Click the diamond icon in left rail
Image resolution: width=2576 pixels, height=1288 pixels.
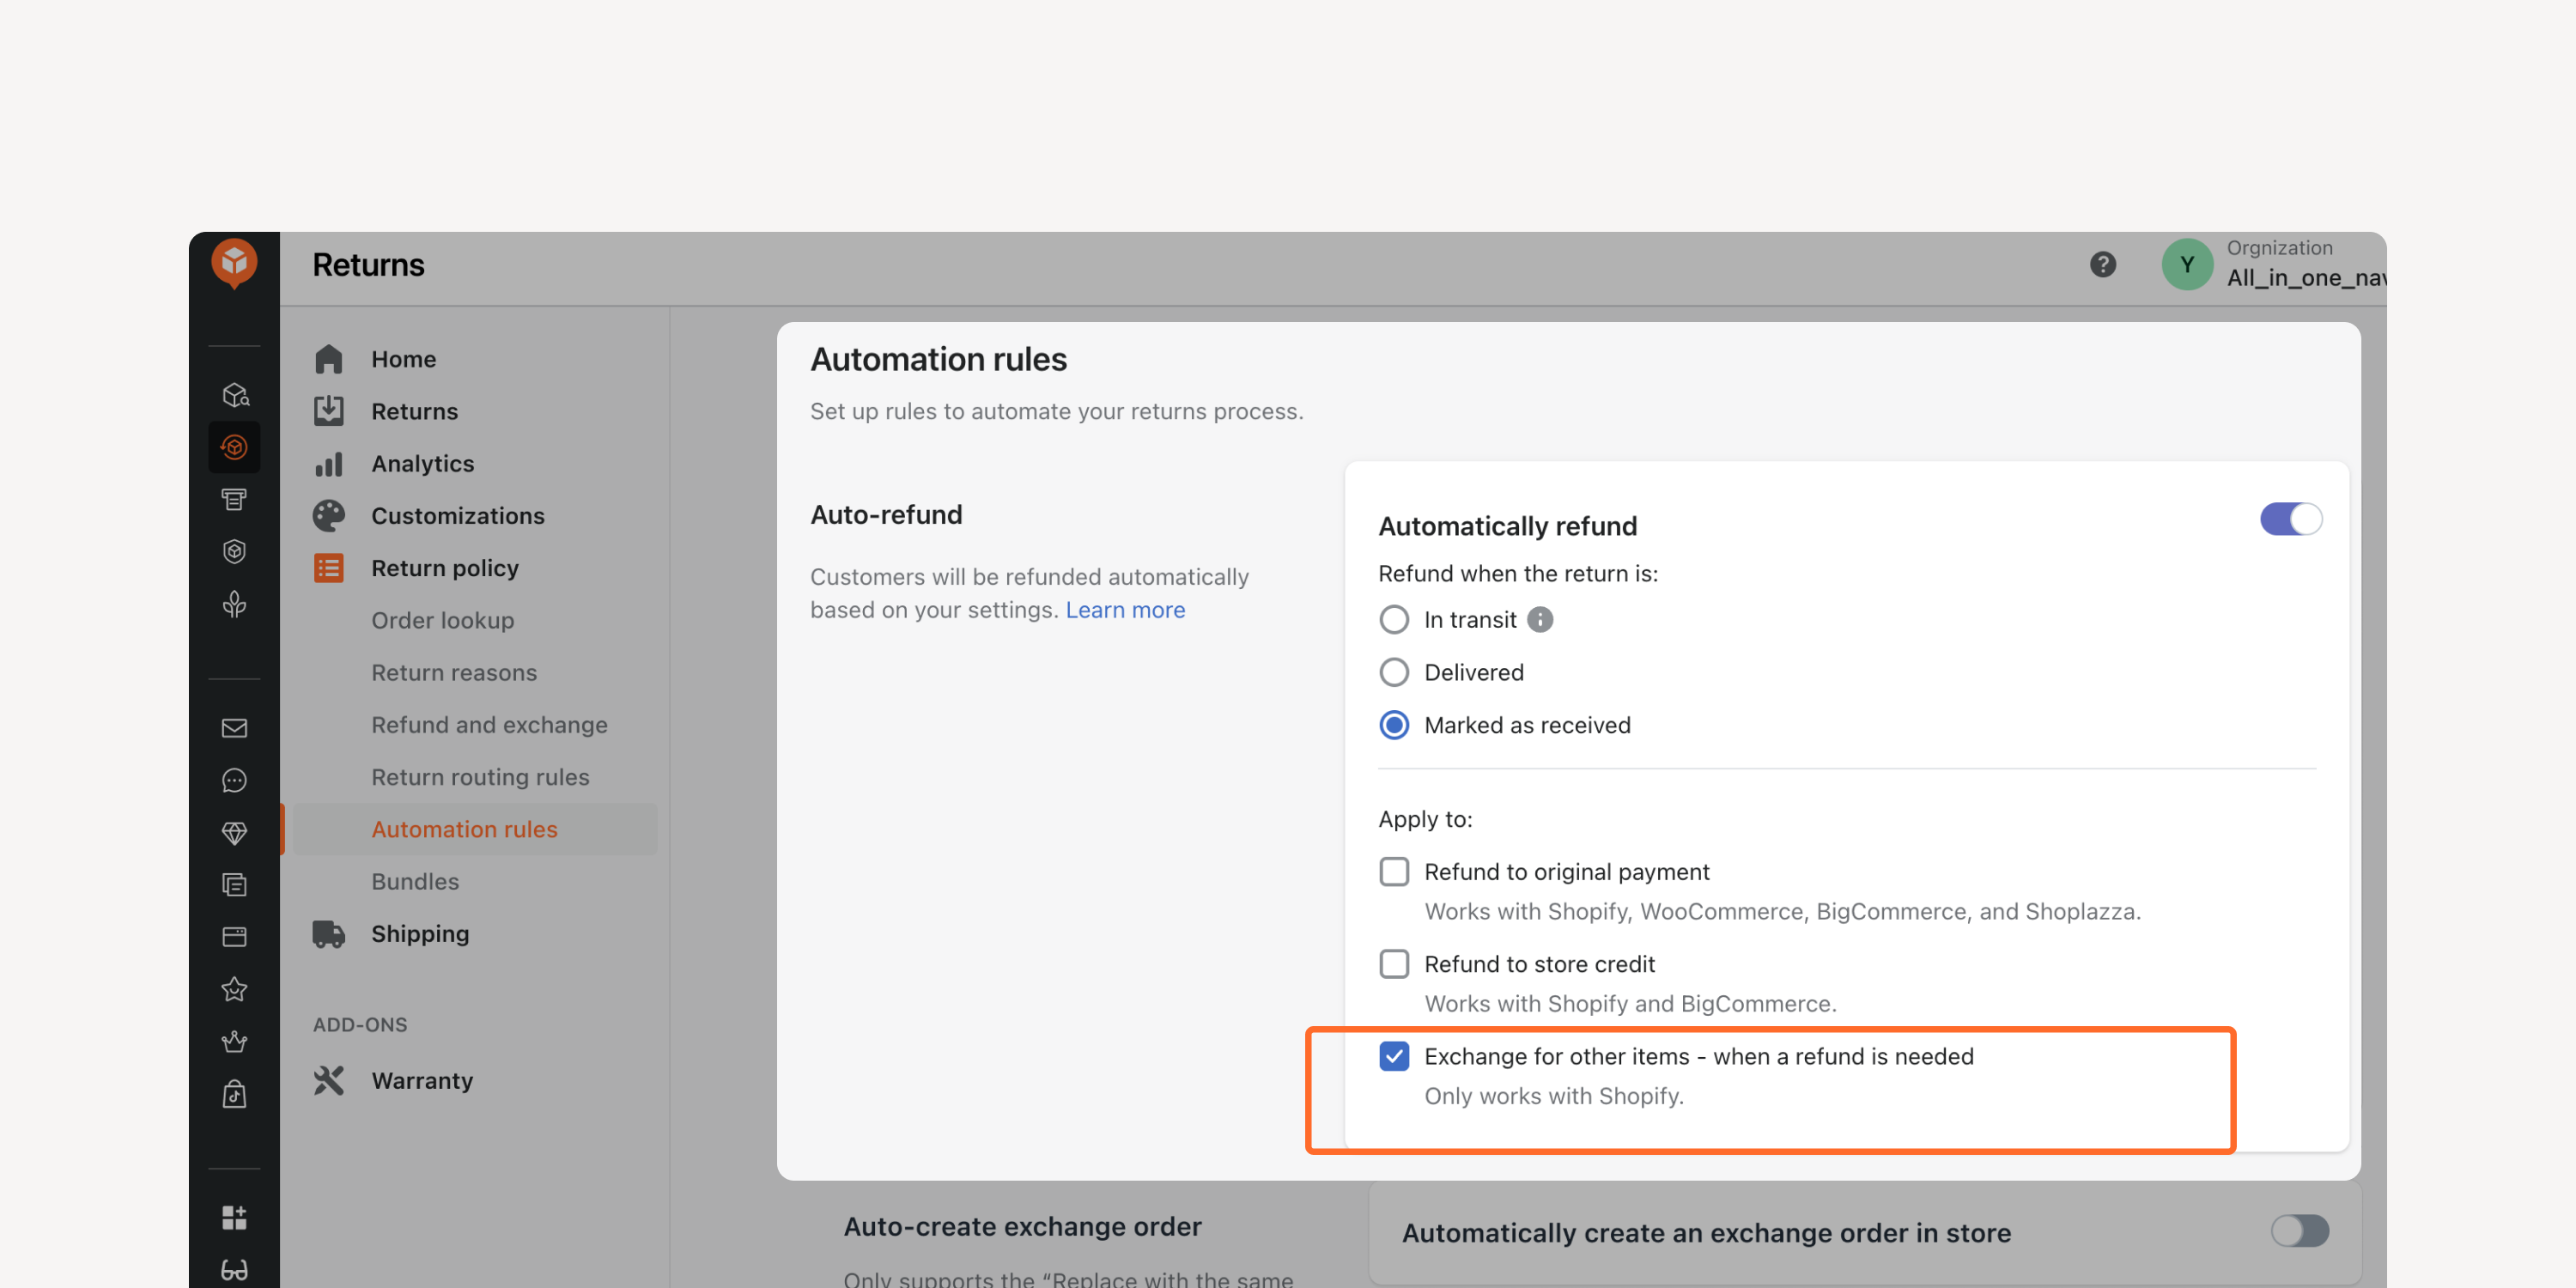pyautogui.click(x=234, y=832)
